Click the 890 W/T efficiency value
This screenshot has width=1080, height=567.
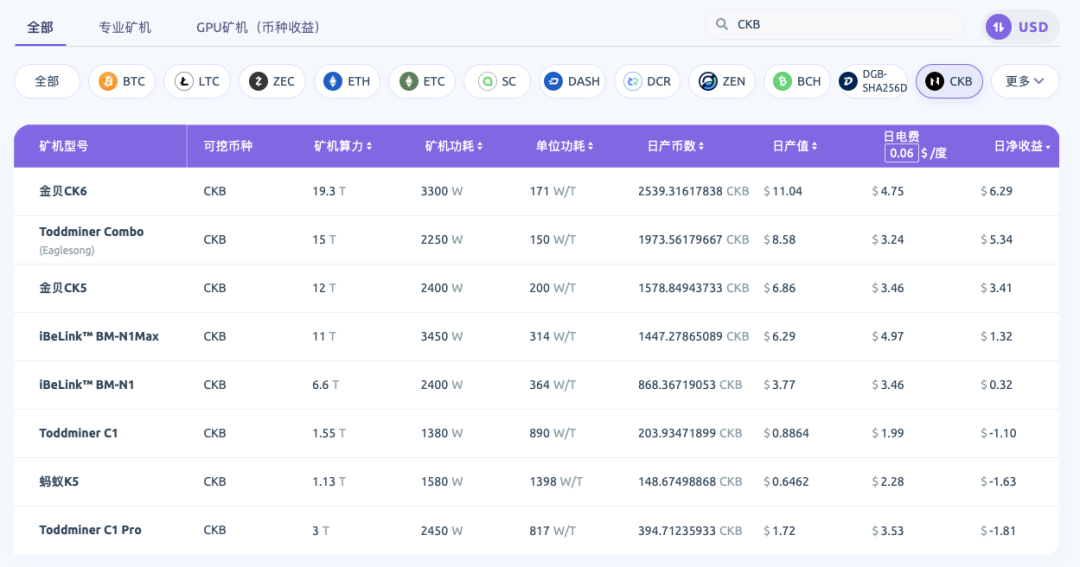pyautogui.click(x=552, y=433)
